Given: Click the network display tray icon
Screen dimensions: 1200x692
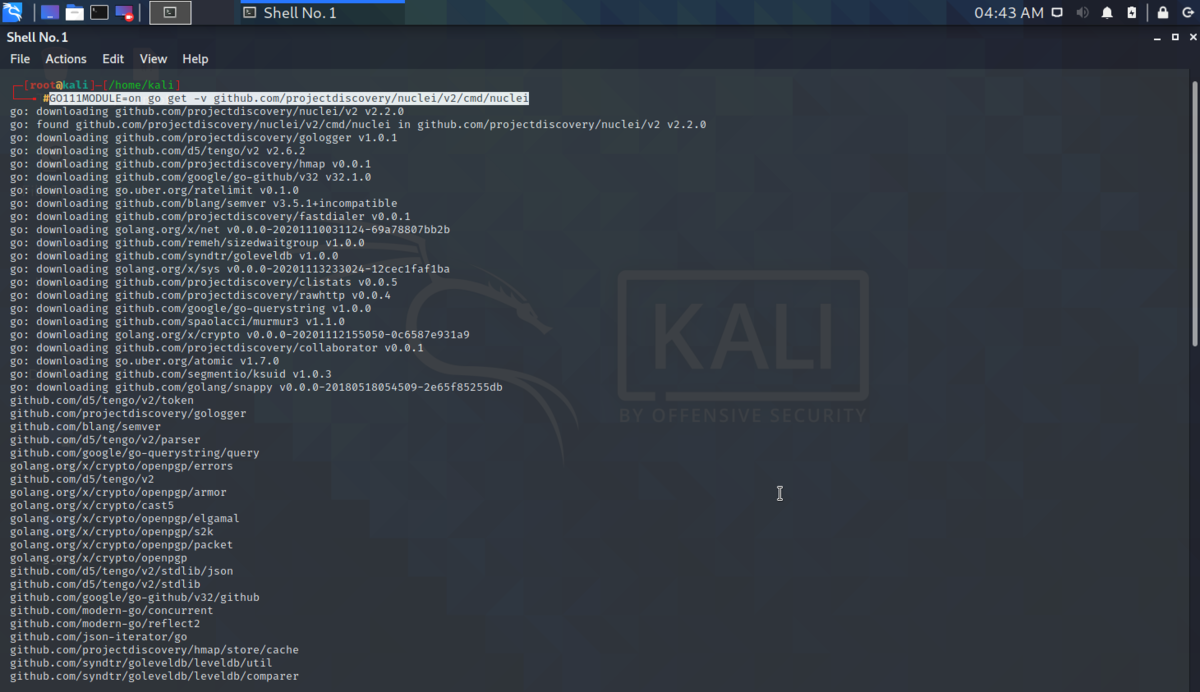Looking at the screenshot, I should [x=1059, y=13].
